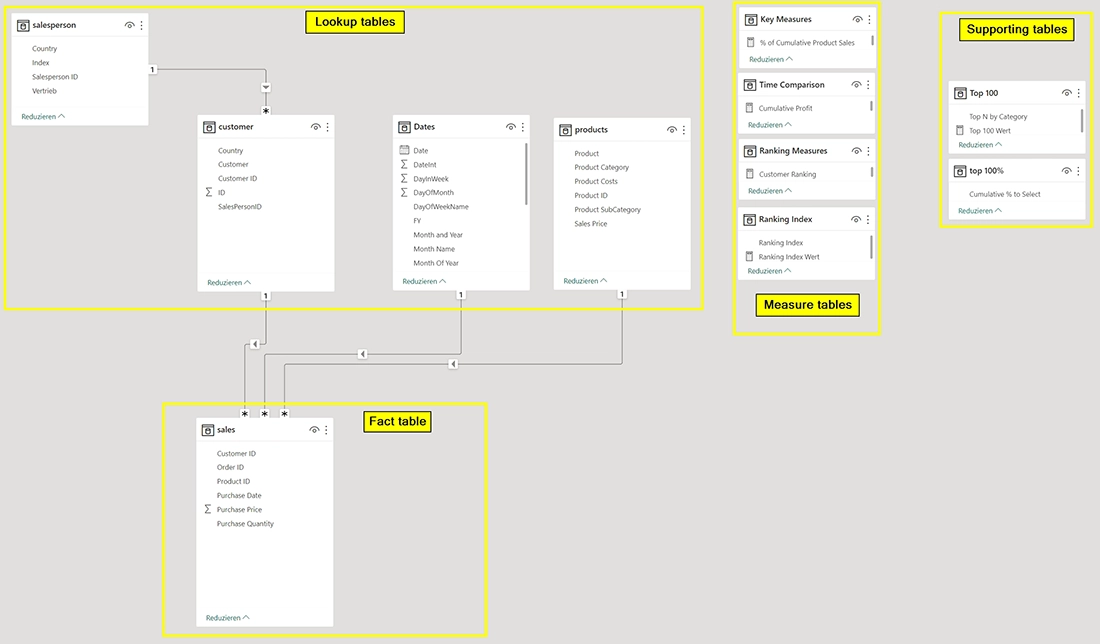Image resolution: width=1100 pixels, height=644 pixels.
Task: Click the top 100% table icon
Action: pos(960,171)
